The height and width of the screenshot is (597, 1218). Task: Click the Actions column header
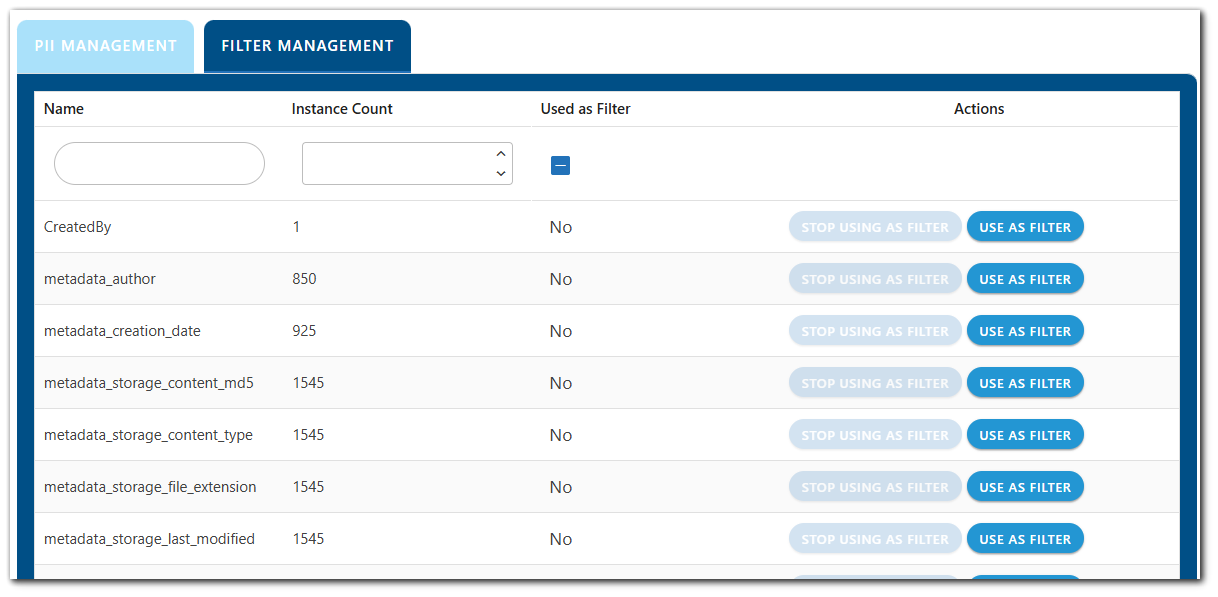point(978,108)
